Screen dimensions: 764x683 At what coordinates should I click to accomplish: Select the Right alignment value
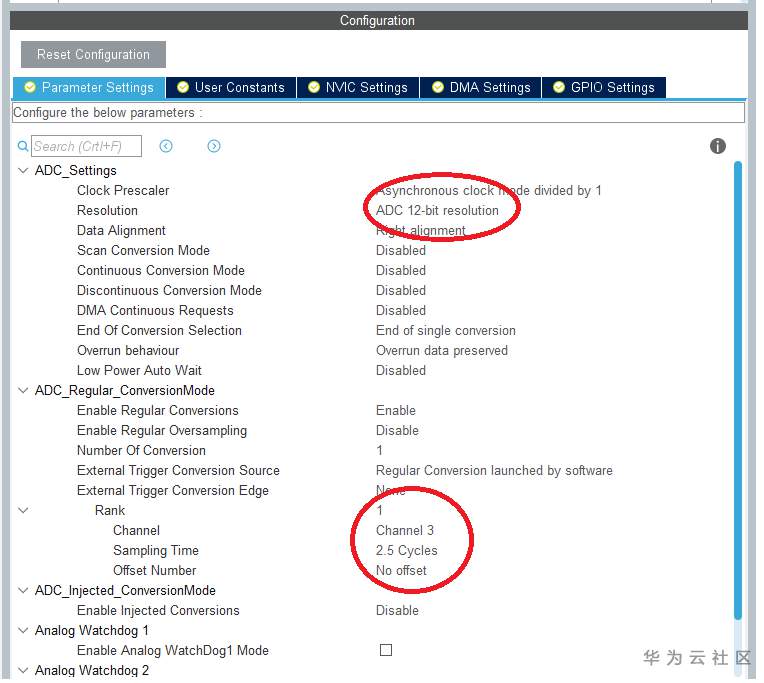click(420, 230)
